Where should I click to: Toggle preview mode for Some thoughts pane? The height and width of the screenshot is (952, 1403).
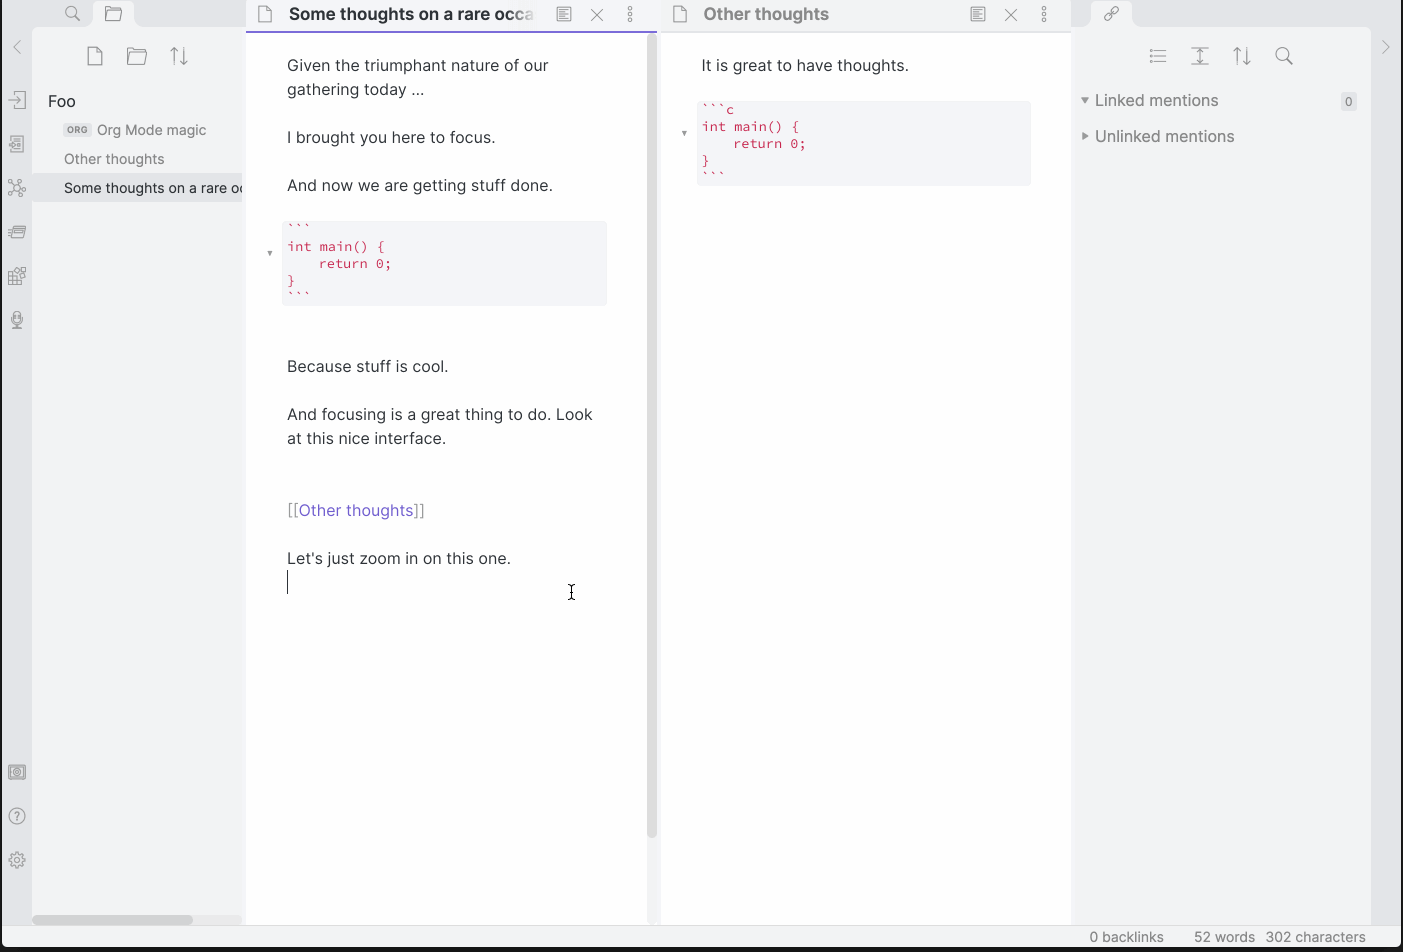(564, 14)
